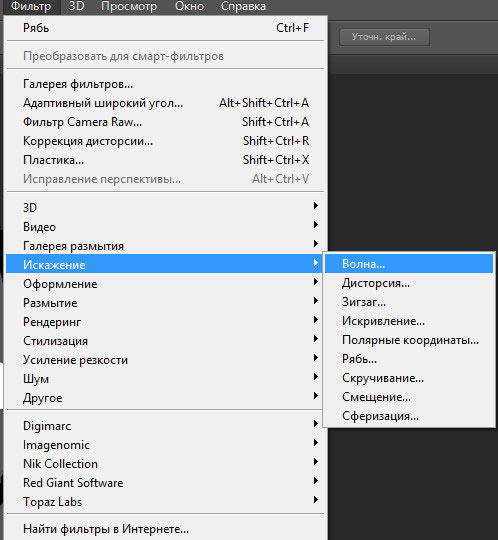
Task: Open the Справка menu
Action: (243, 6)
